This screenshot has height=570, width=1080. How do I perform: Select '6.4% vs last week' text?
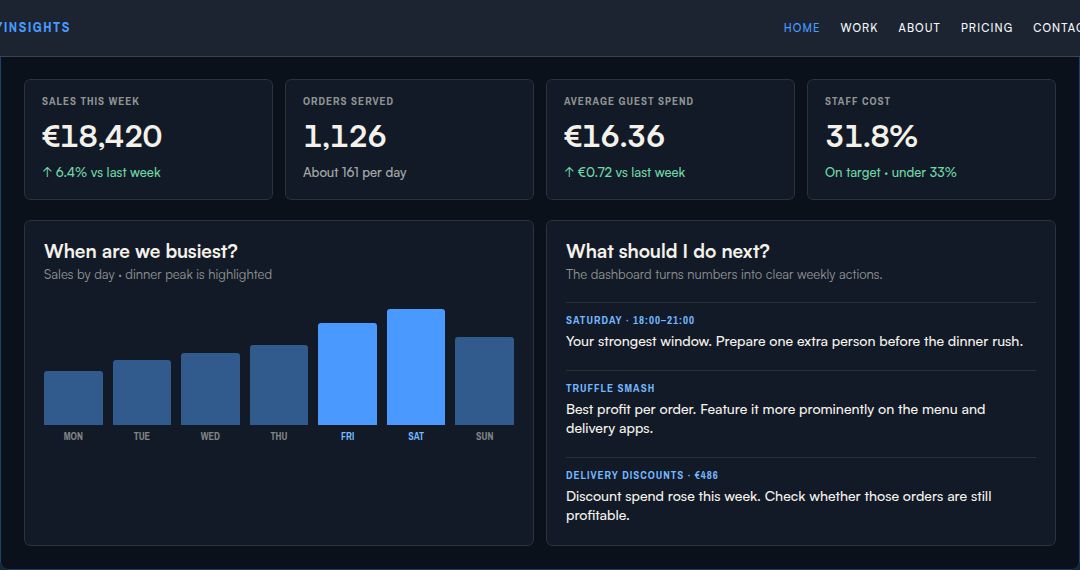[x=108, y=173]
